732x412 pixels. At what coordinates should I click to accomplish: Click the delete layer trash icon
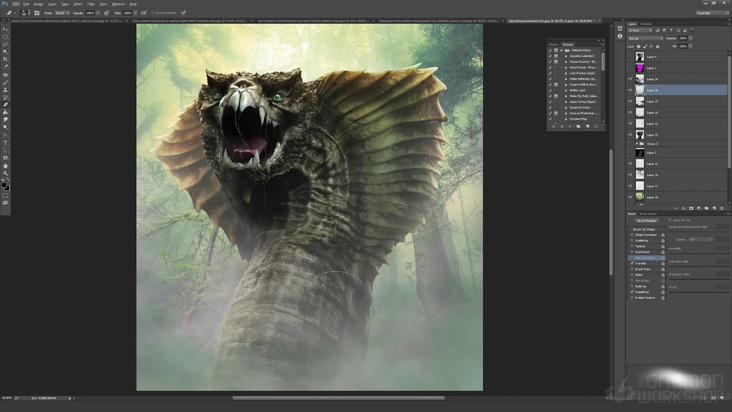tap(722, 208)
